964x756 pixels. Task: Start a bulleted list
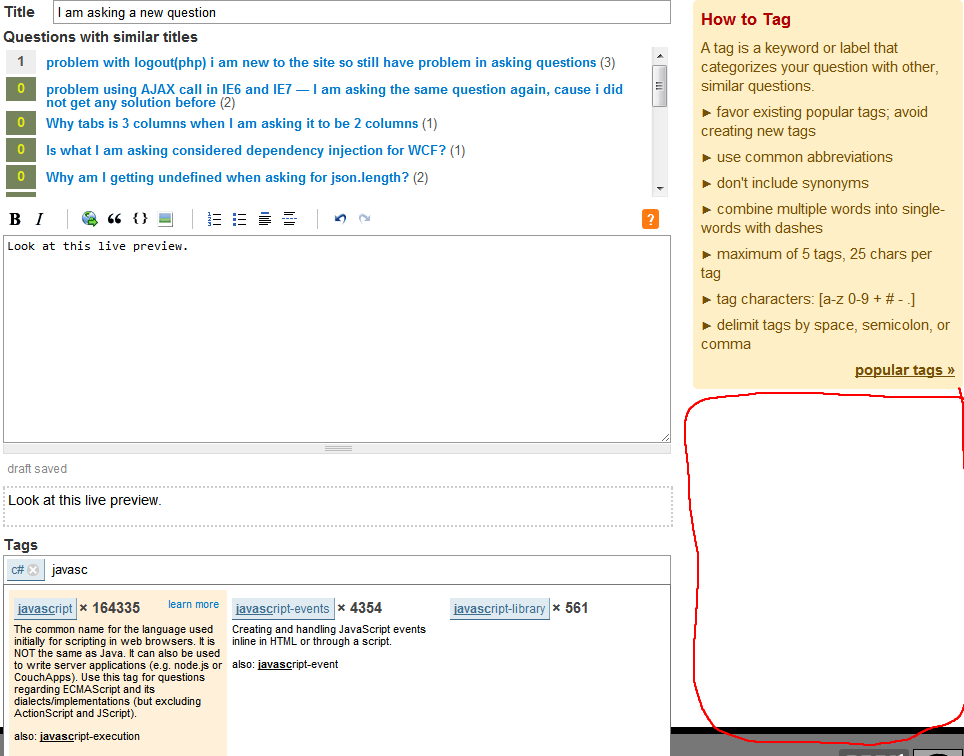point(239,219)
